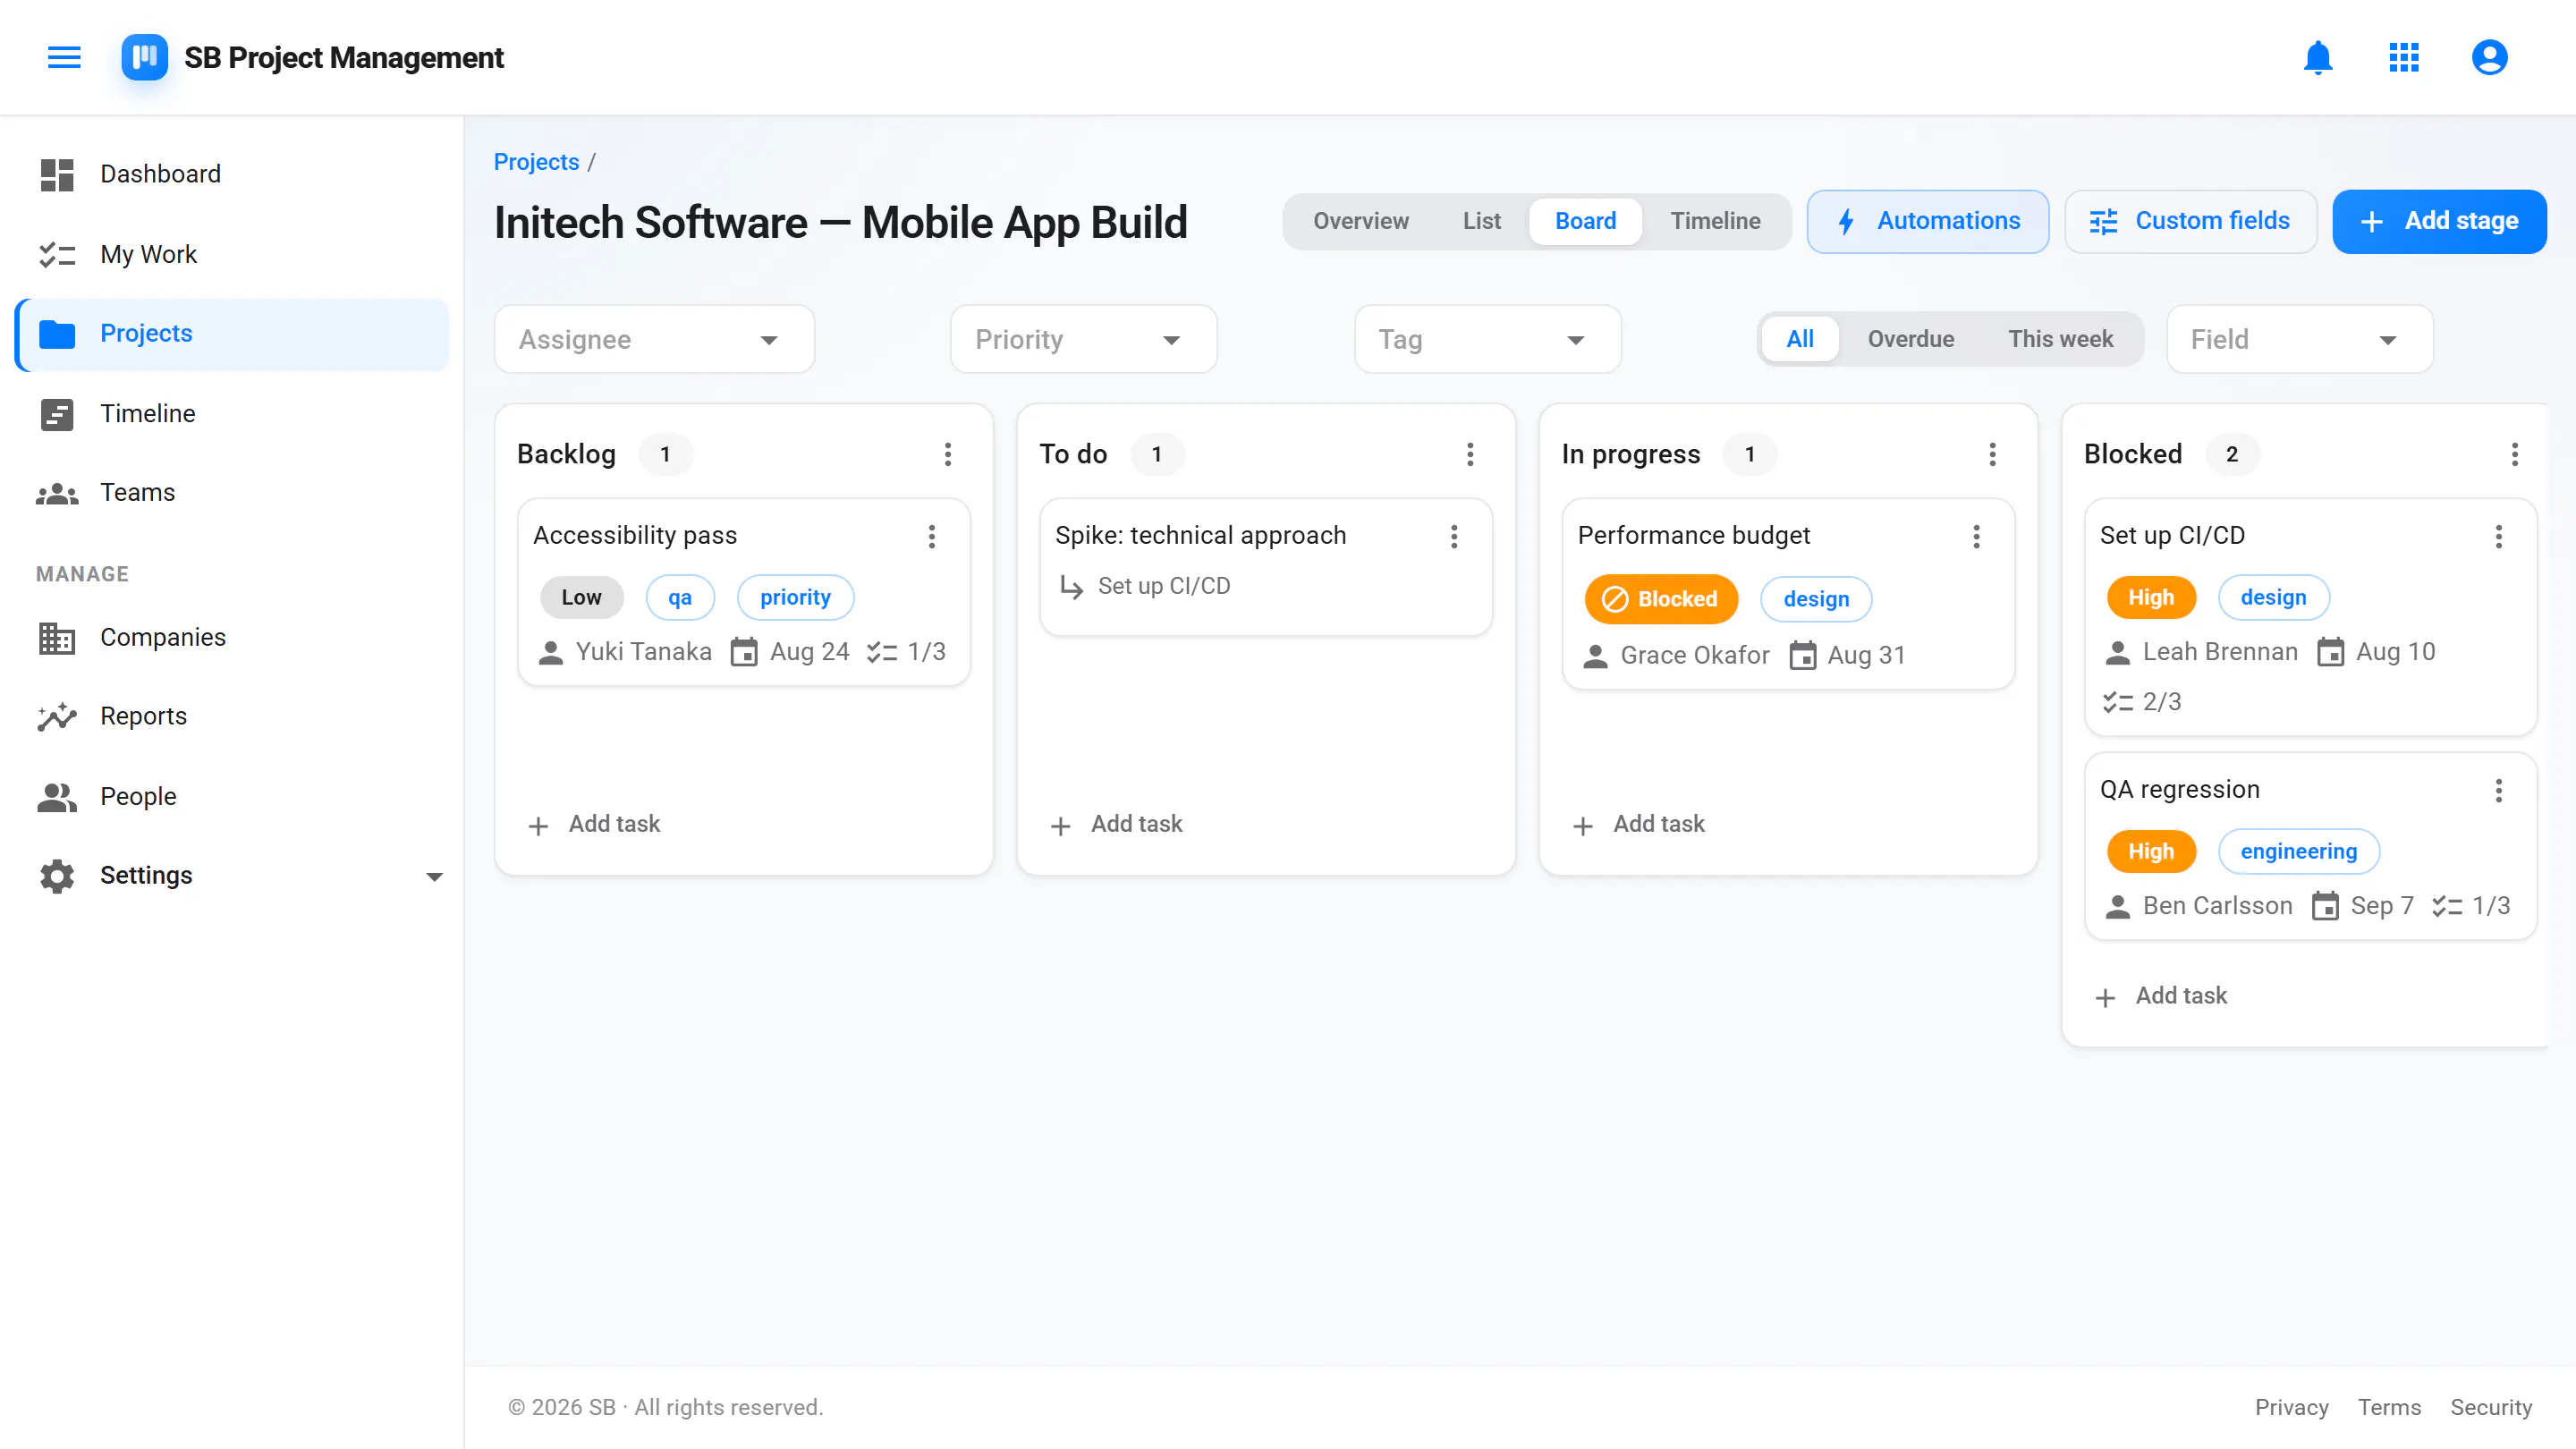Open the user account avatar menu
The height and width of the screenshot is (1449, 2576).
pyautogui.click(x=2489, y=57)
